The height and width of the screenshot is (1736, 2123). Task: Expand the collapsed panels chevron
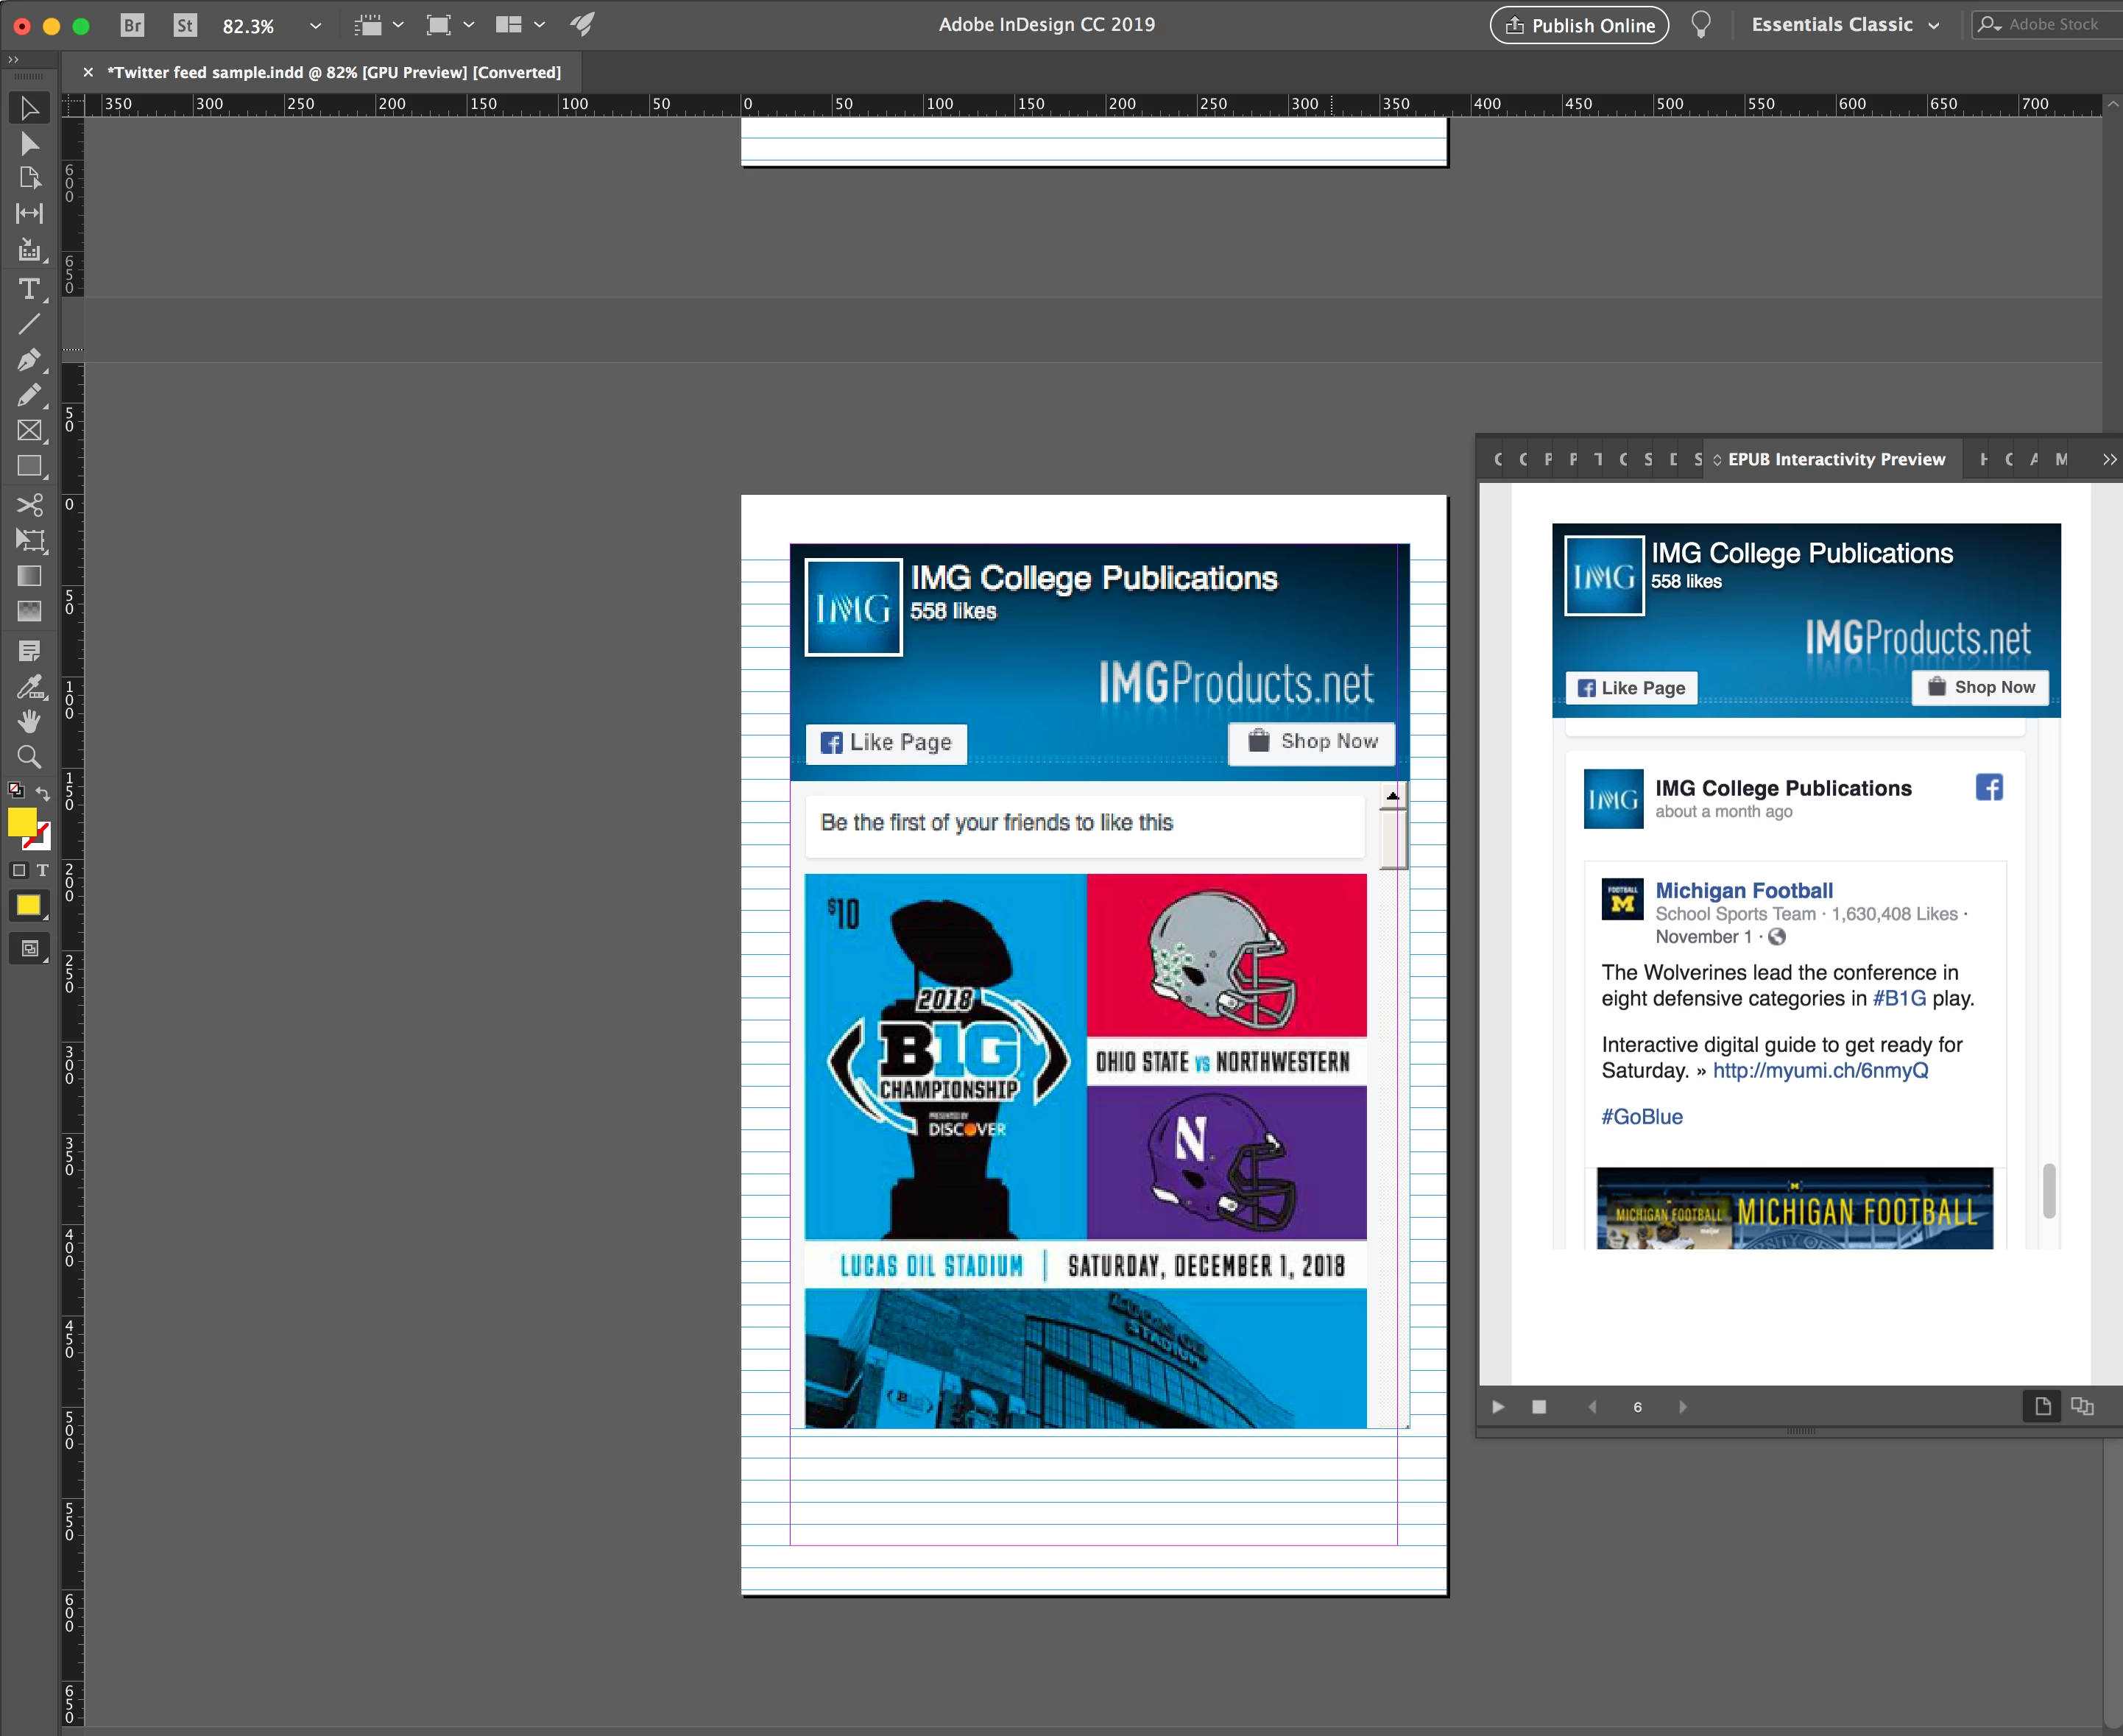2109,459
